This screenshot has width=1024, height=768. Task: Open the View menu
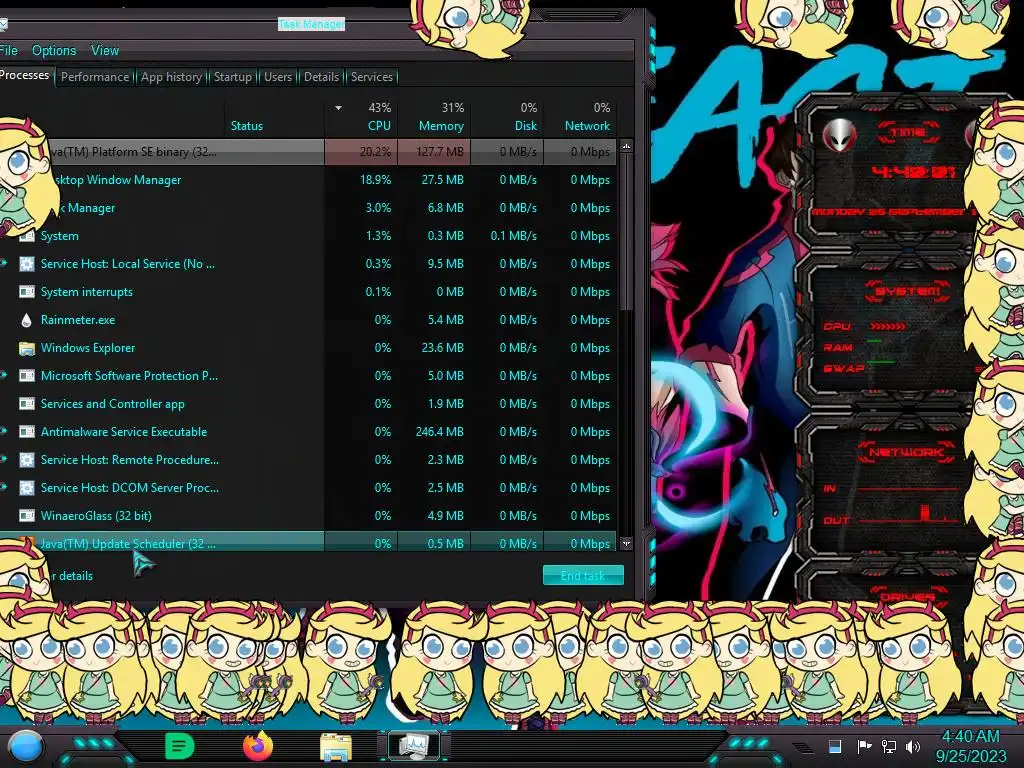point(104,50)
